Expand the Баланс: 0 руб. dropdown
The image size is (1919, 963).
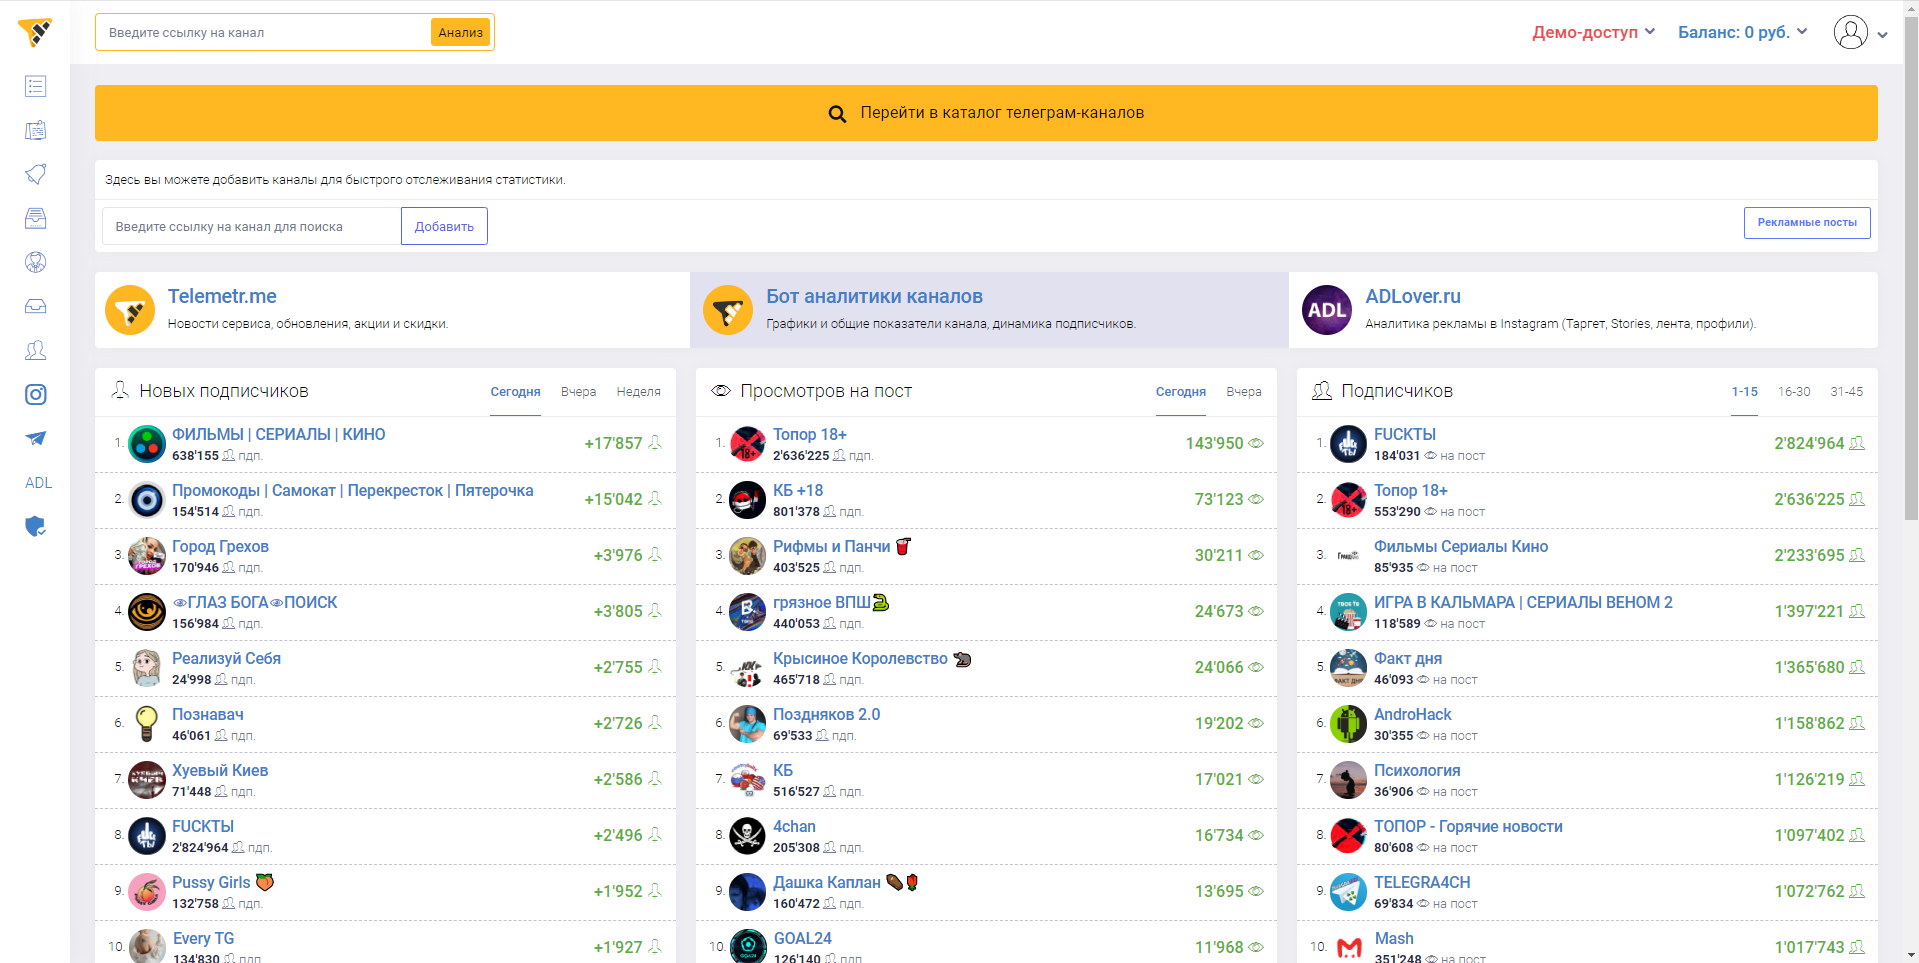pos(1743,32)
